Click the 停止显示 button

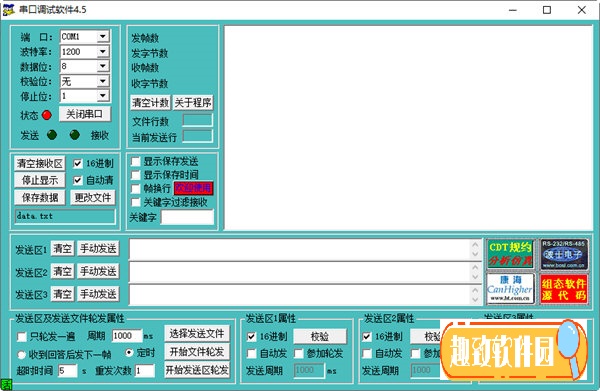[40, 180]
